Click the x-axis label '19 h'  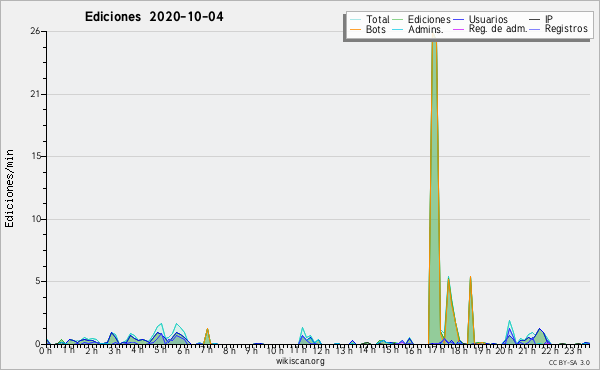click(x=482, y=351)
